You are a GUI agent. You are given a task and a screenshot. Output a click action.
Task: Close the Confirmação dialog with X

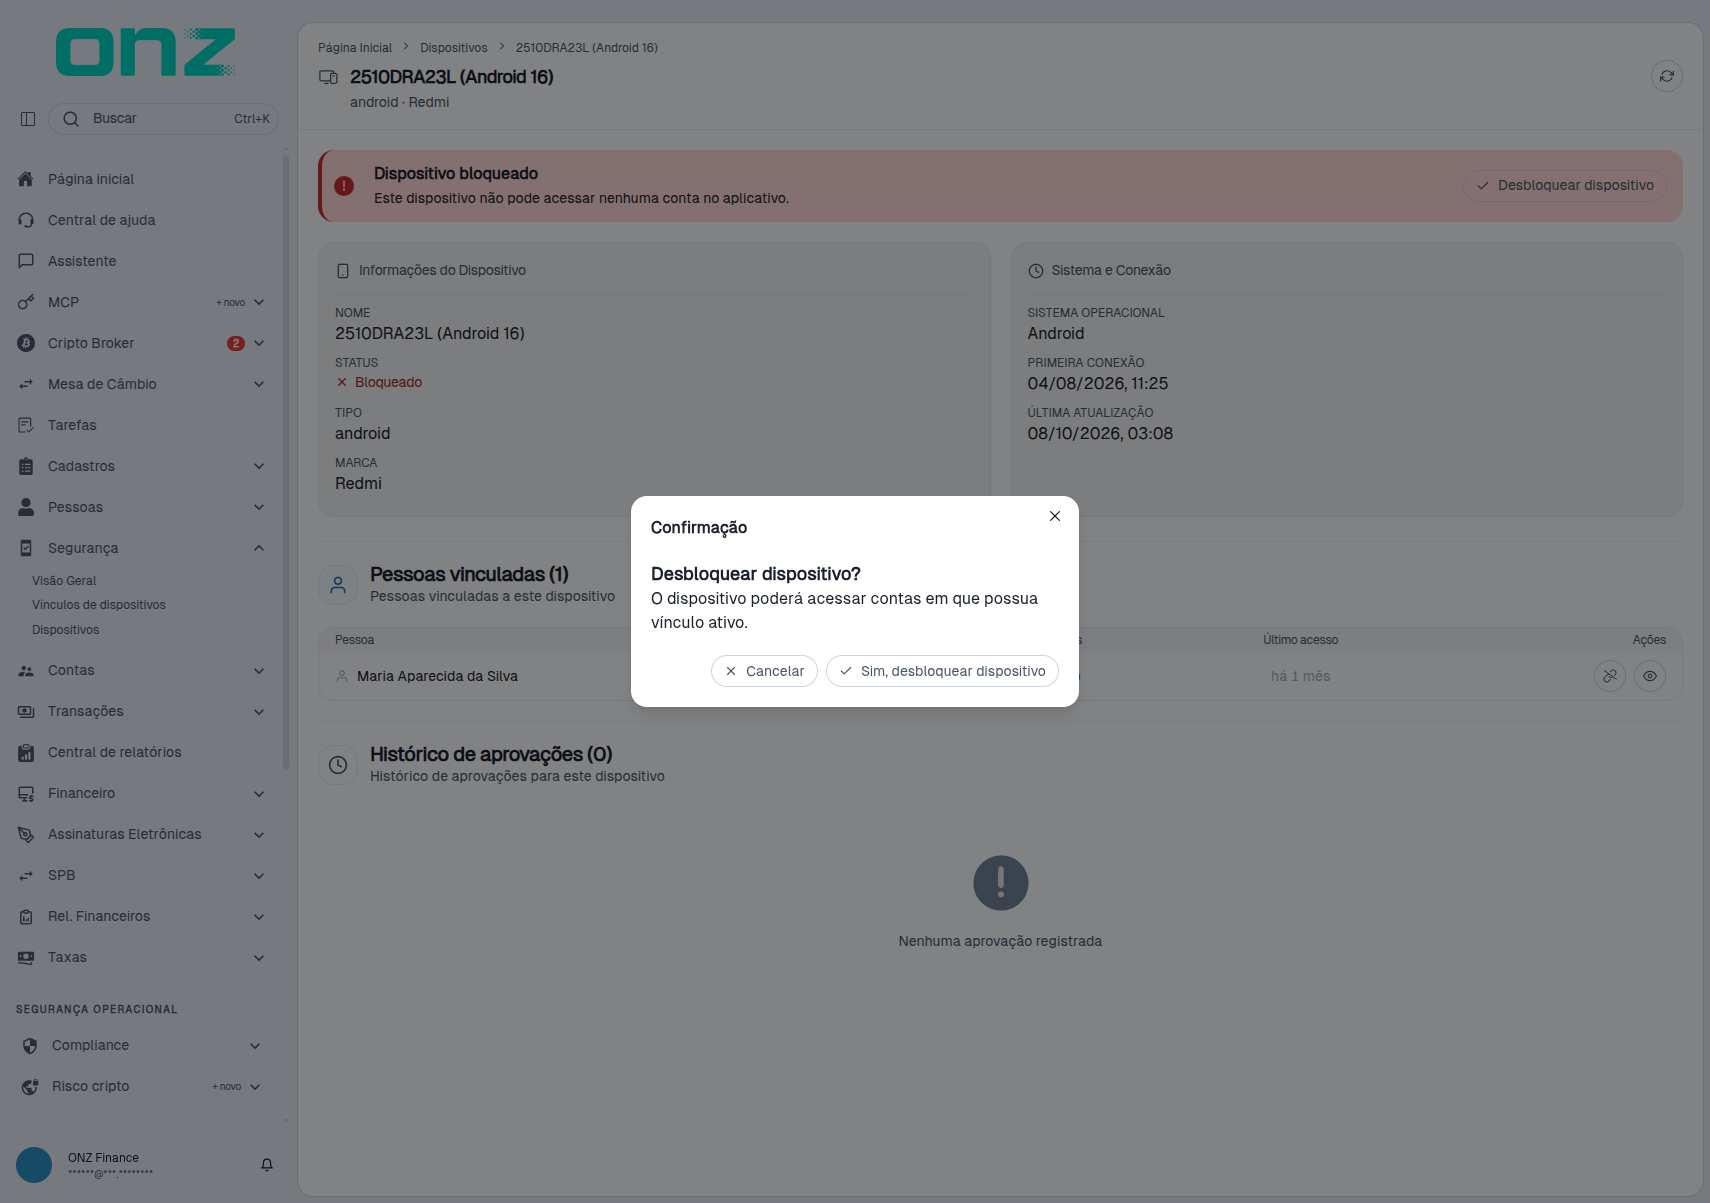coord(1055,516)
